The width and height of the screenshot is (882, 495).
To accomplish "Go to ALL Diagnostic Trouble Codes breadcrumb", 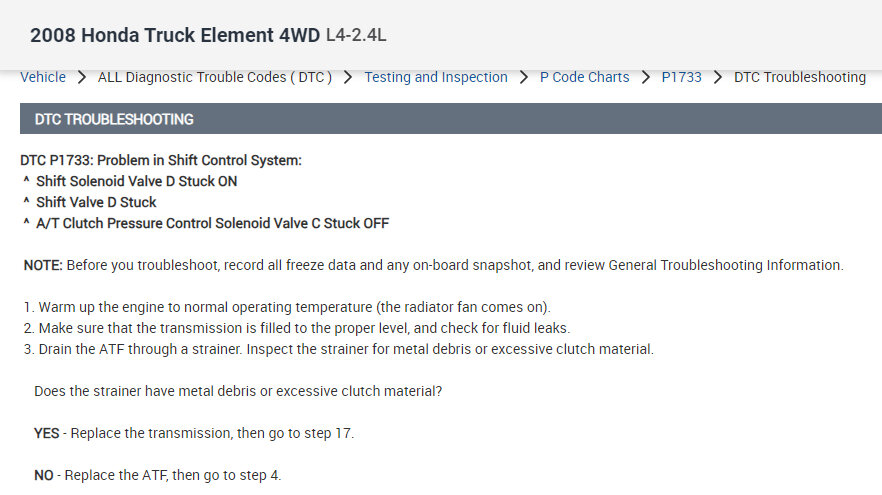I will [x=215, y=77].
